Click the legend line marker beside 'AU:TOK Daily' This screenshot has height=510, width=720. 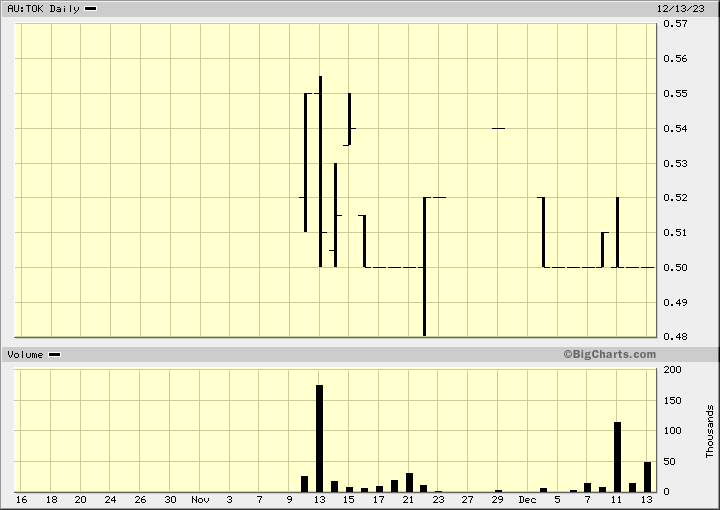(91, 9)
